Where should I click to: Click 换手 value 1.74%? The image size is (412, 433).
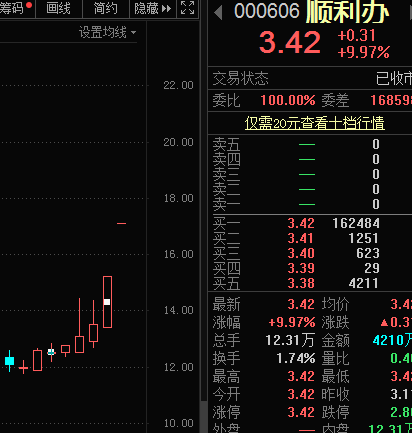point(296,358)
